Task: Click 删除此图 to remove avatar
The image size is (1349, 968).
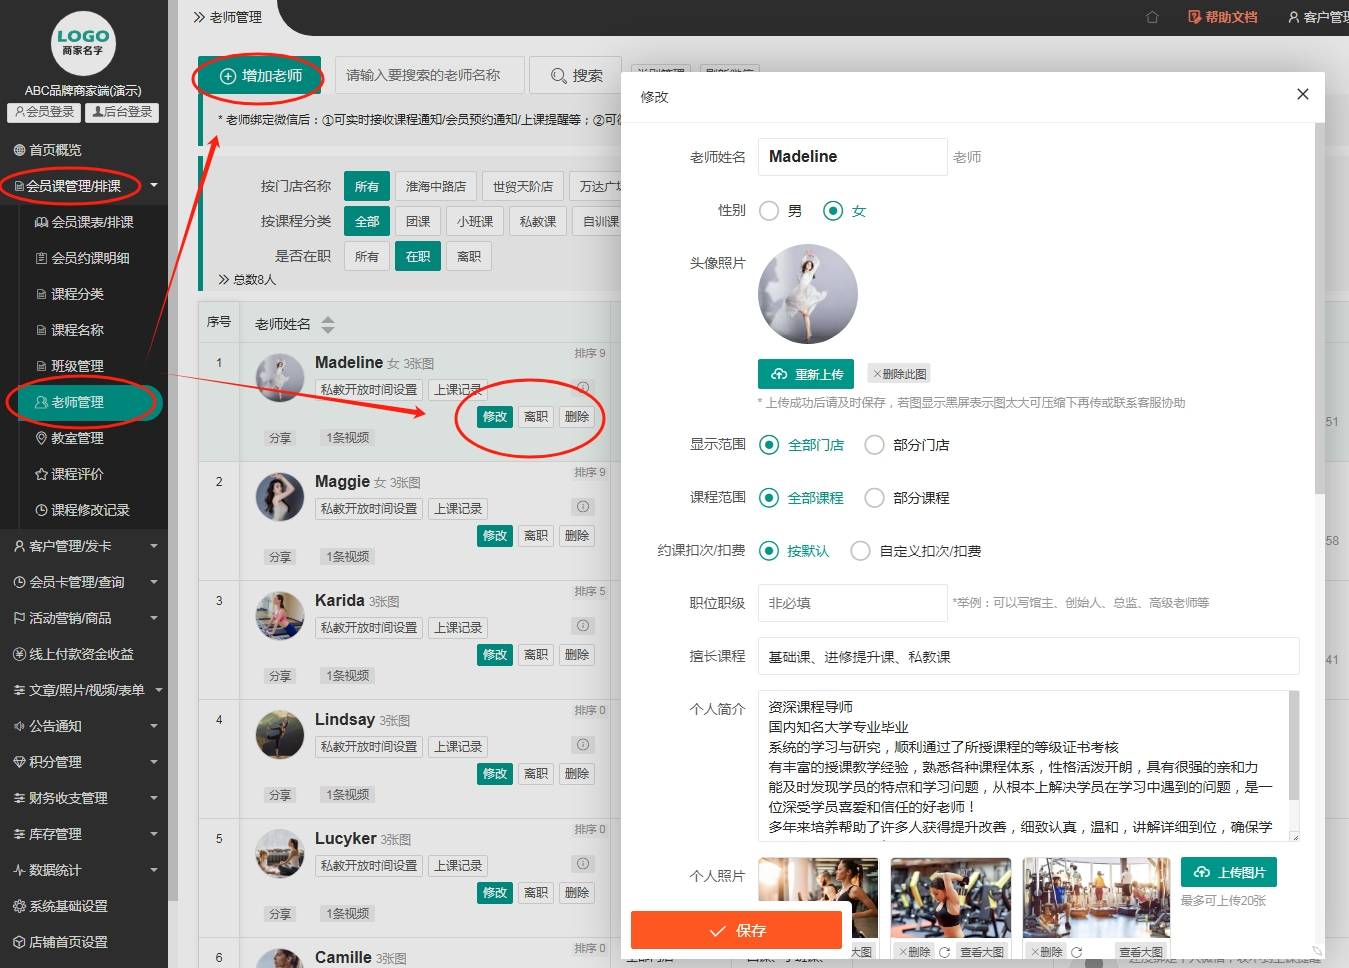Action: pos(899,374)
